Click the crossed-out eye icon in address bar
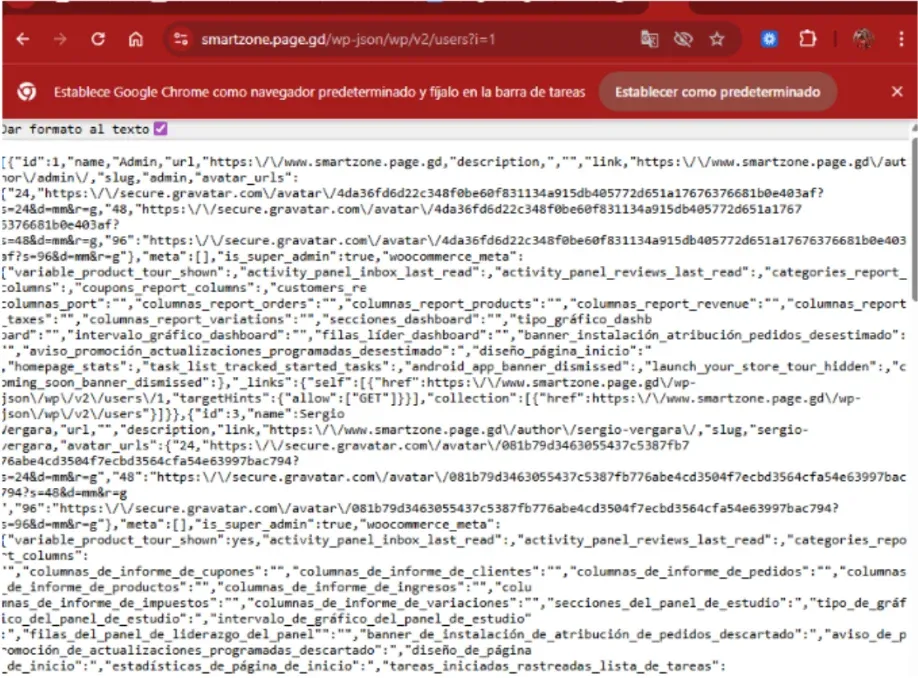 click(x=683, y=39)
